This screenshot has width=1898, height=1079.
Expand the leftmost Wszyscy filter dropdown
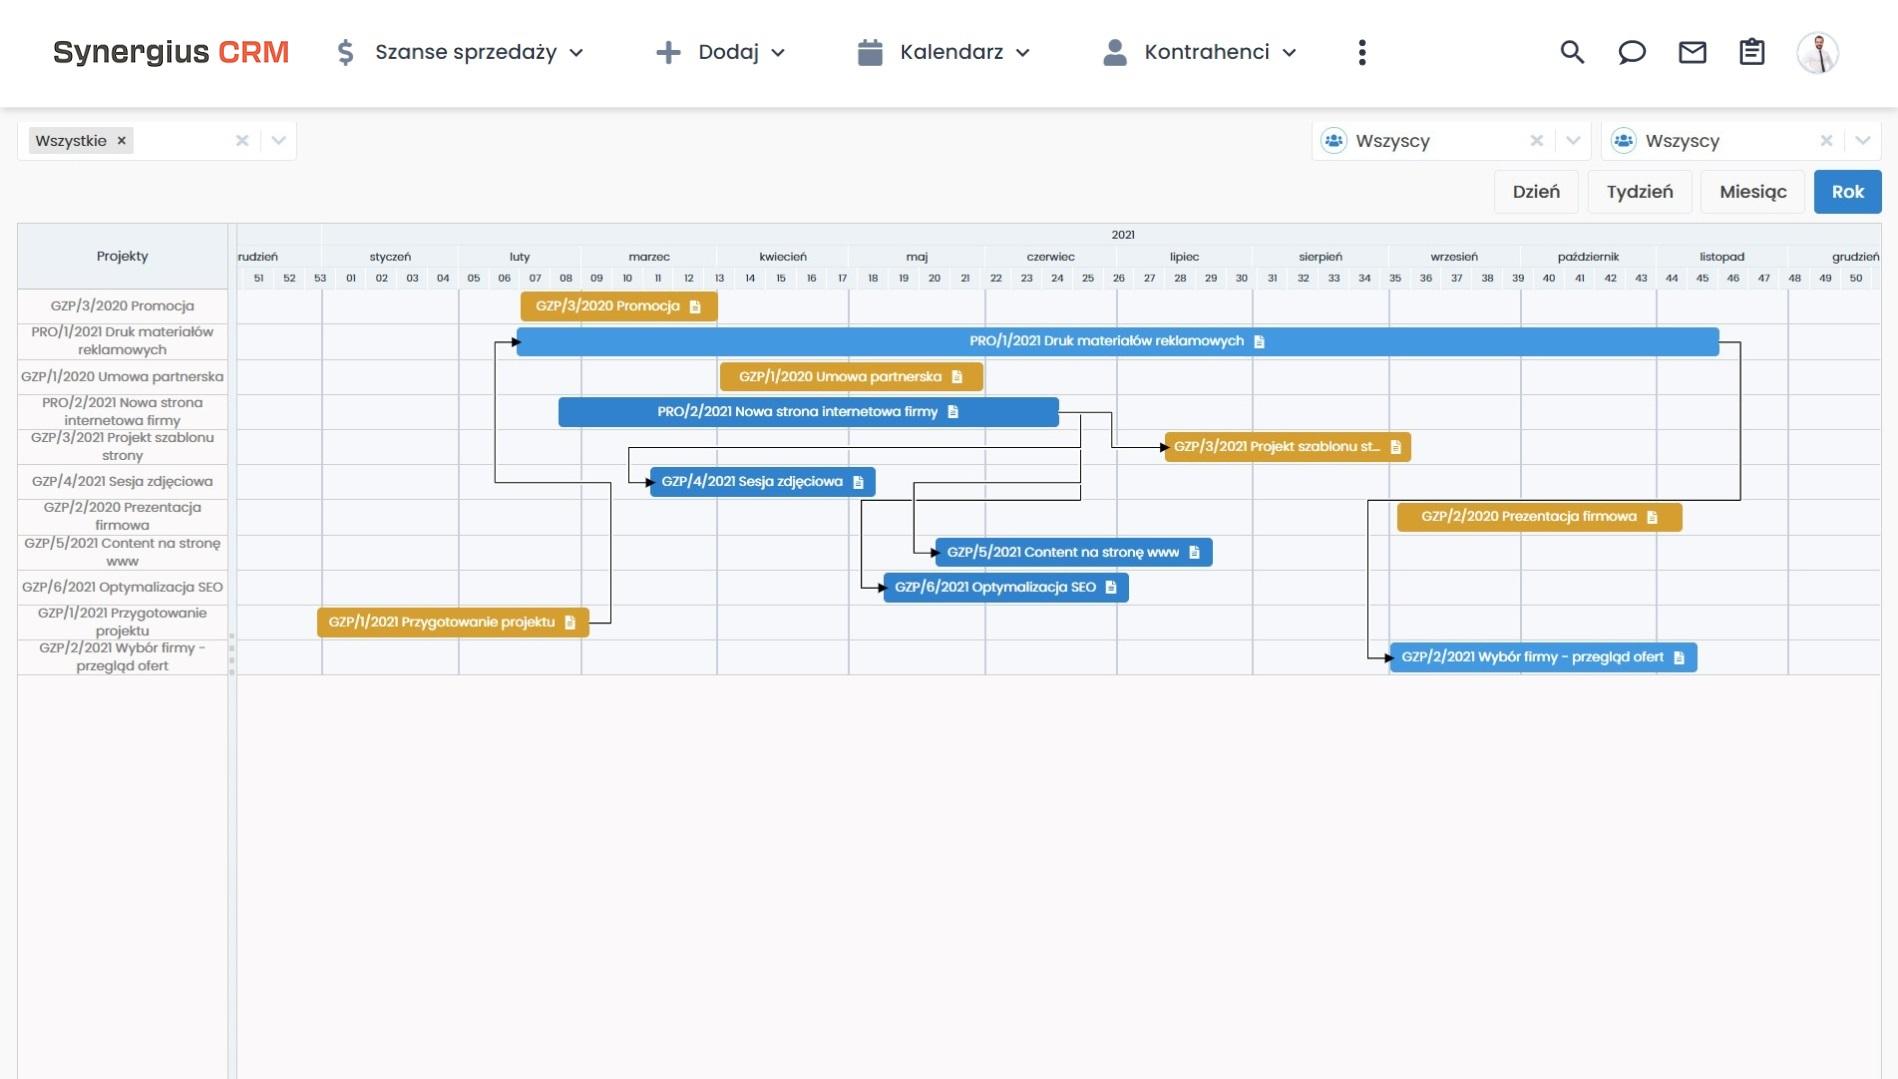tap(1572, 140)
